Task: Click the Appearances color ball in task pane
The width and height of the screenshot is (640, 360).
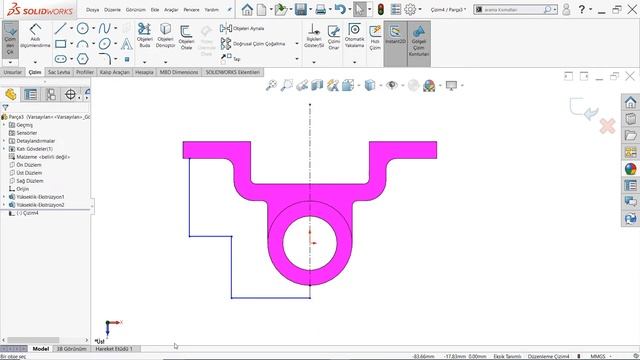Action: coord(631,169)
